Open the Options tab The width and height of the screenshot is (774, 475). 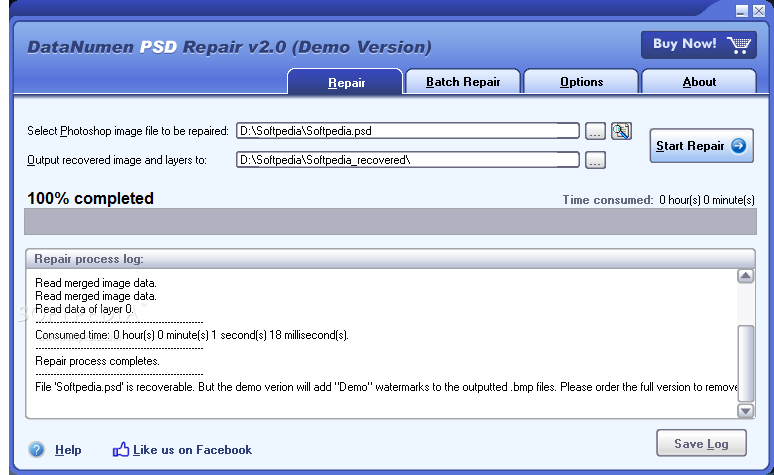[x=581, y=82]
